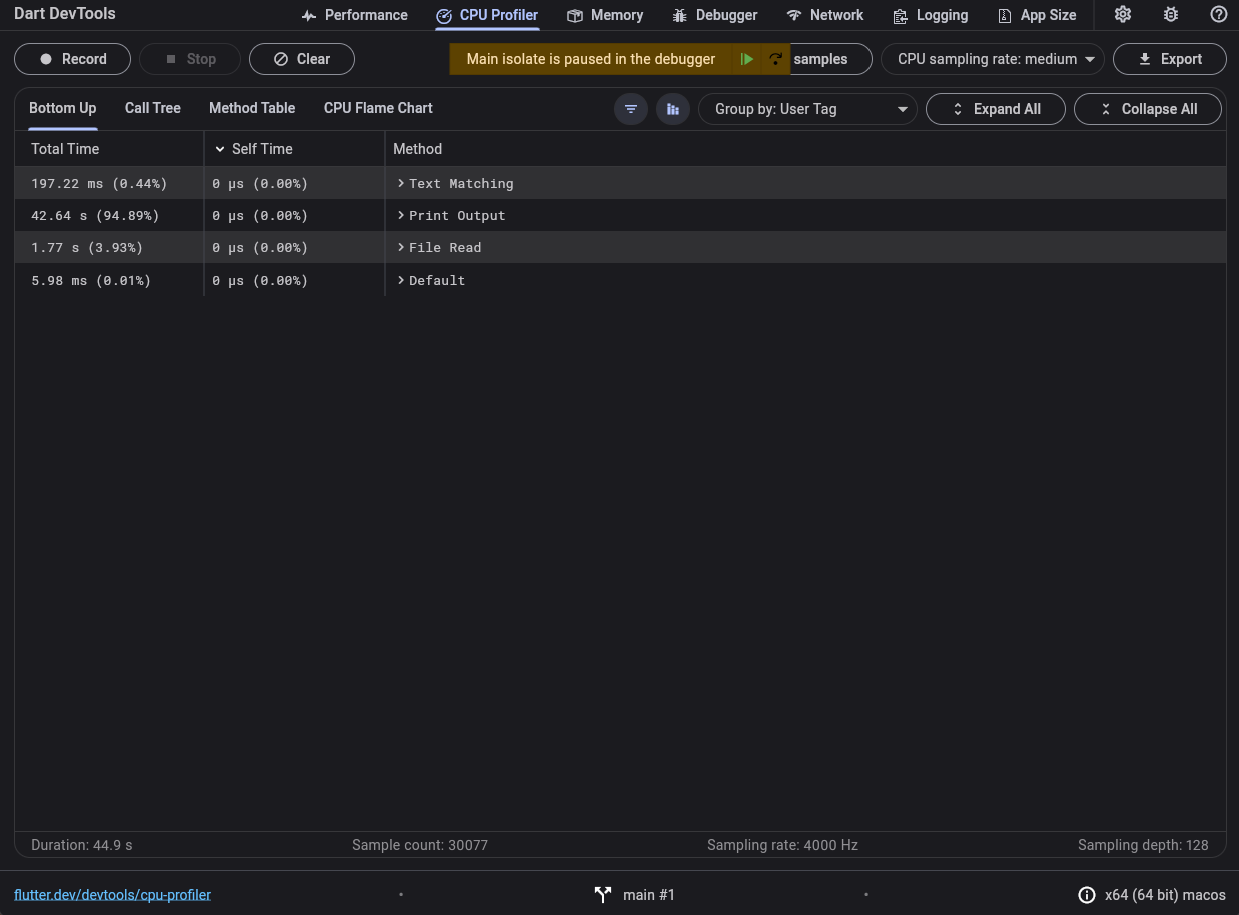Click the filter icon in profiler toolbar
Viewport: 1239px width, 915px height.
pos(631,109)
